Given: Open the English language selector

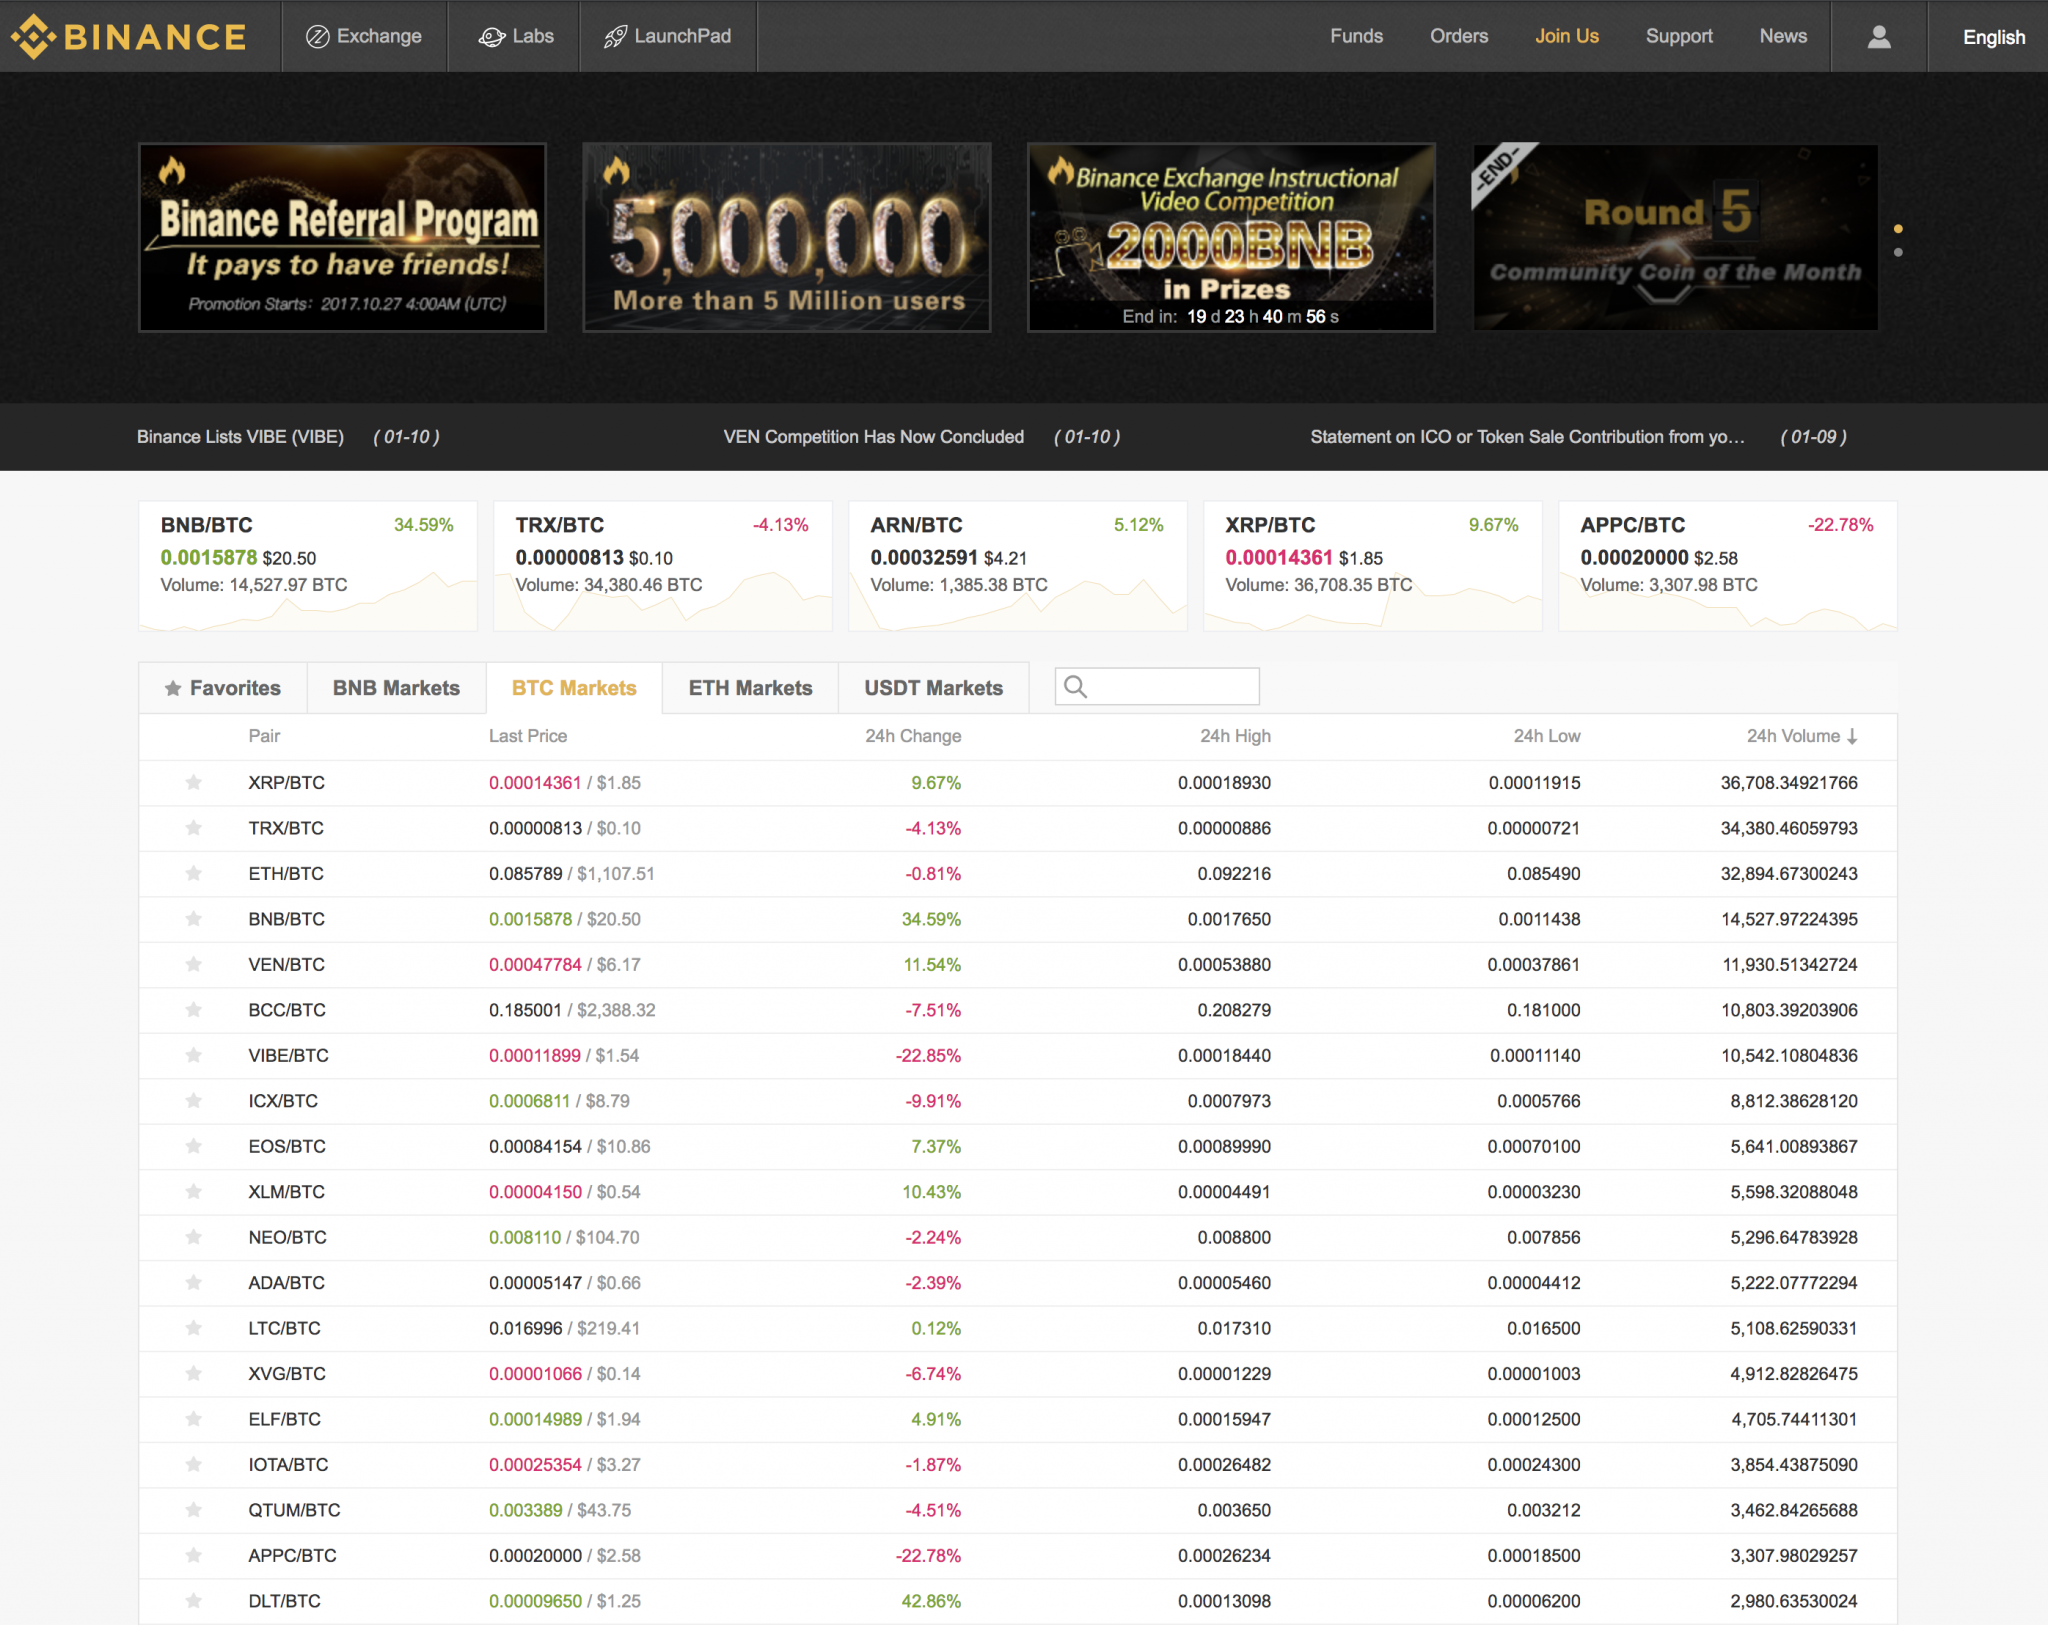Looking at the screenshot, I should pyautogui.click(x=1993, y=37).
